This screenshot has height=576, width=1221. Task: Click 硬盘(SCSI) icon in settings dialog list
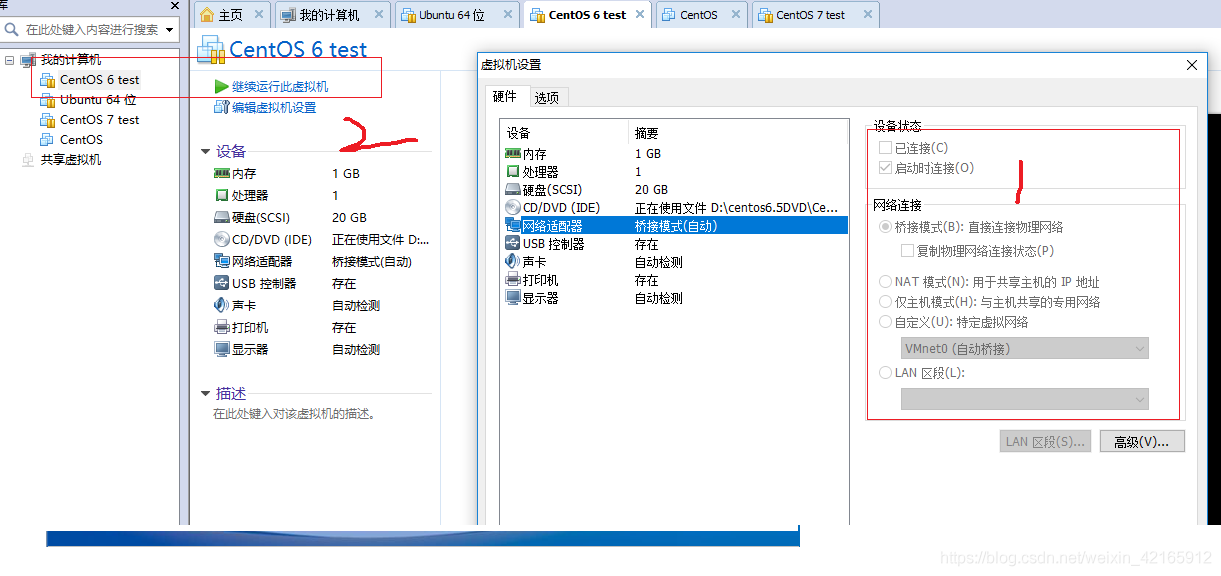pos(513,190)
